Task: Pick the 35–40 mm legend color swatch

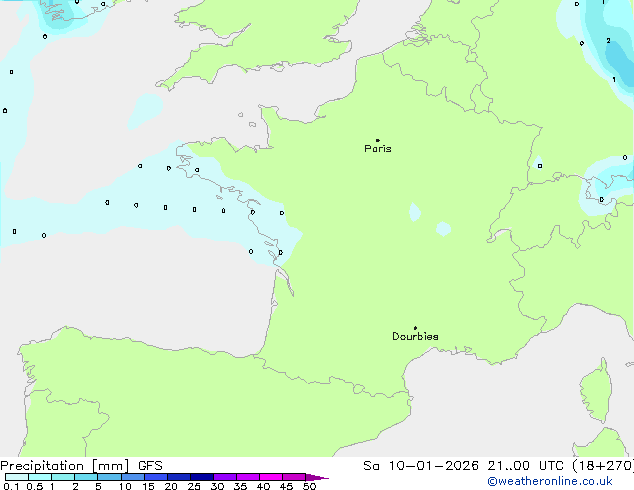Action: tap(248, 477)
